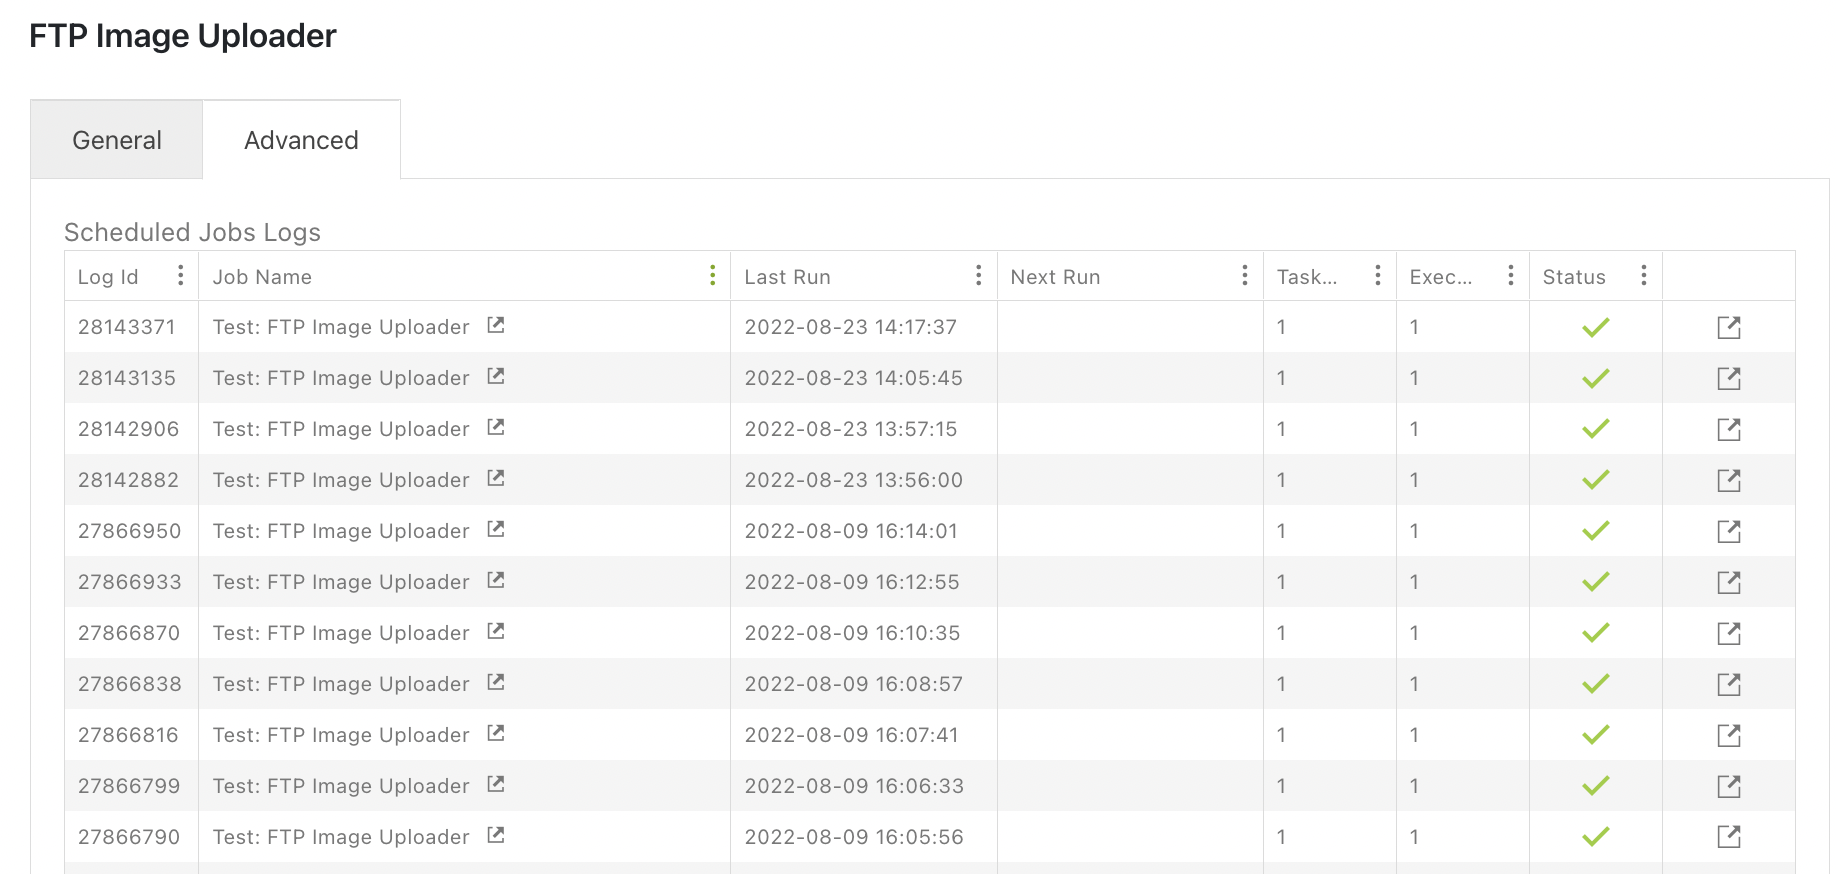Open Task column options menu
Image resolution: width=1836 pixels, height=874 pixels.
tap(1377, 275)
